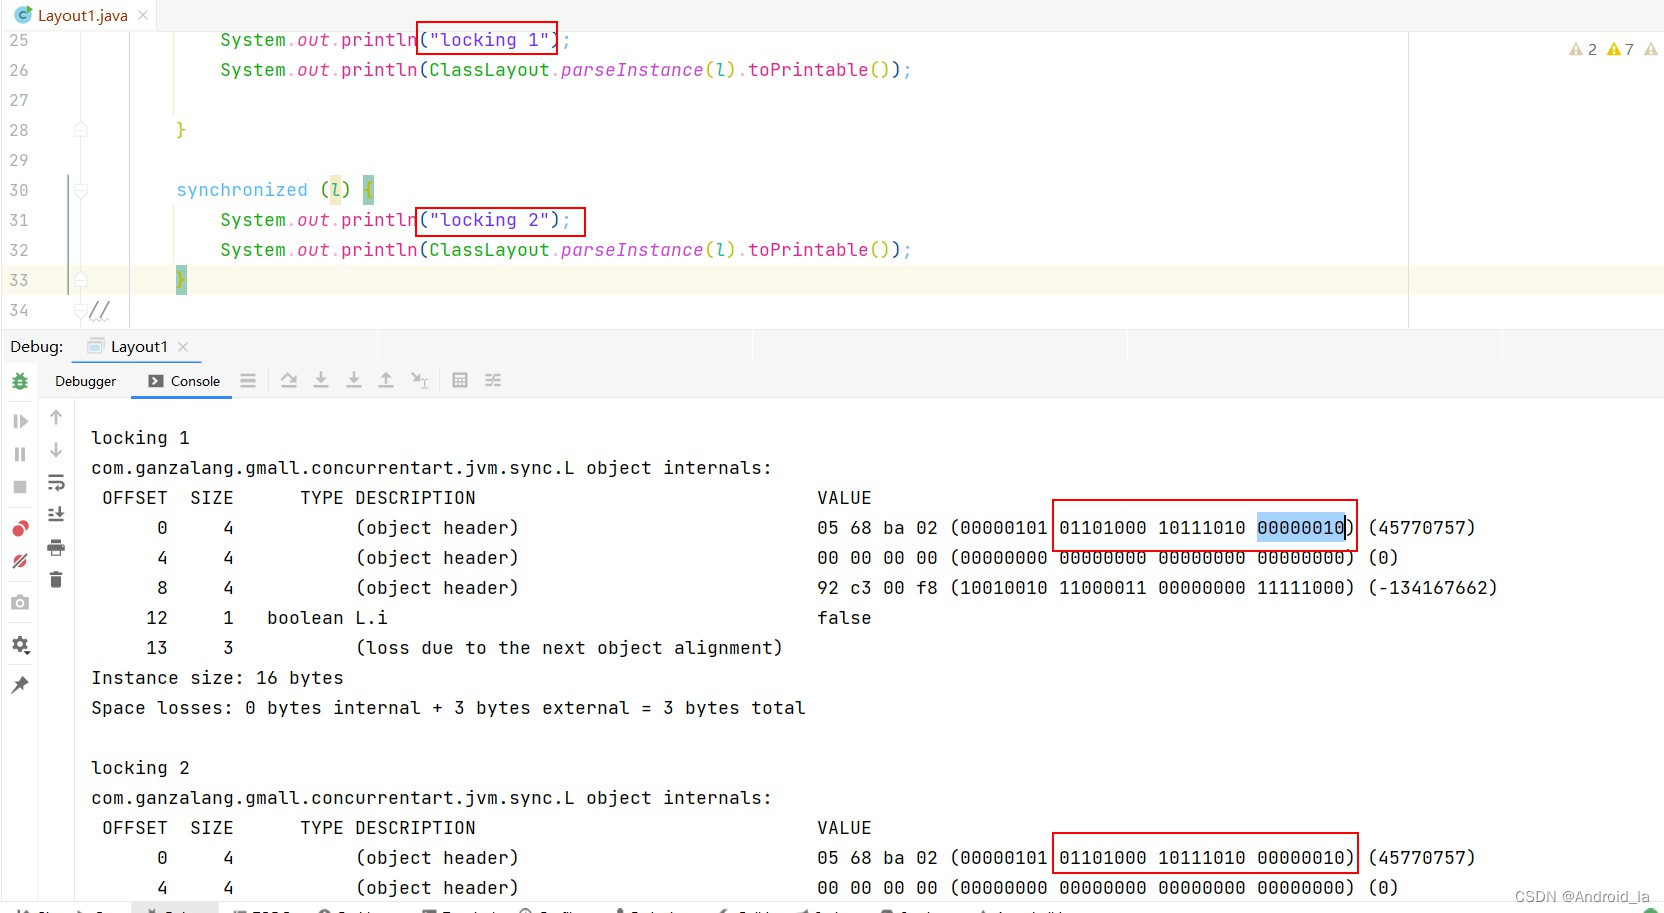Clear console with trash icon

(x=56, y=579)
